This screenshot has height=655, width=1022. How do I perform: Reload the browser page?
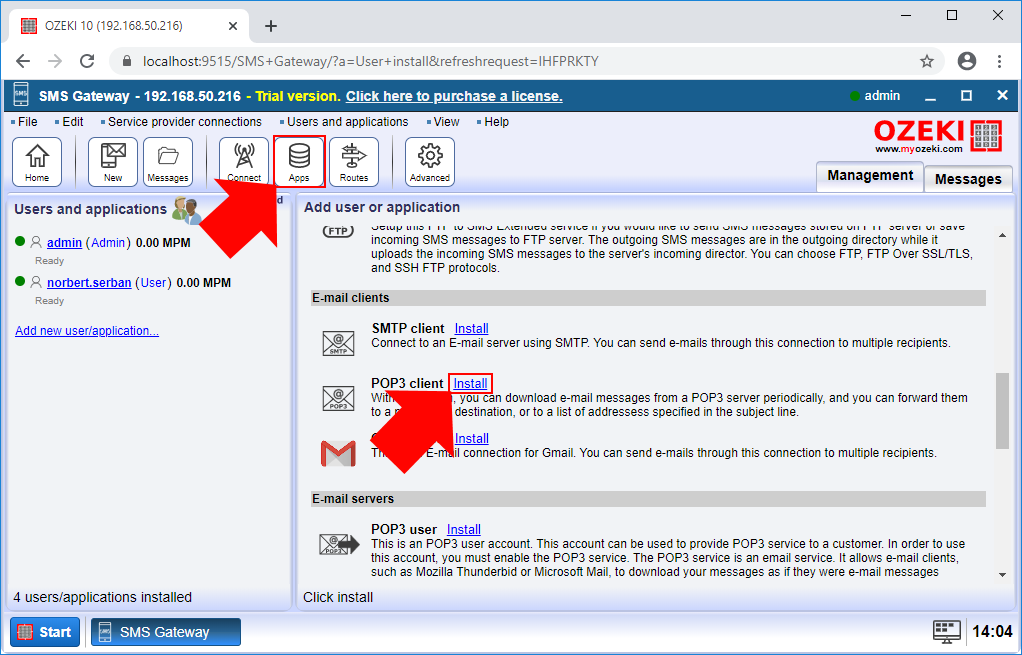click(x=87, y=61)
